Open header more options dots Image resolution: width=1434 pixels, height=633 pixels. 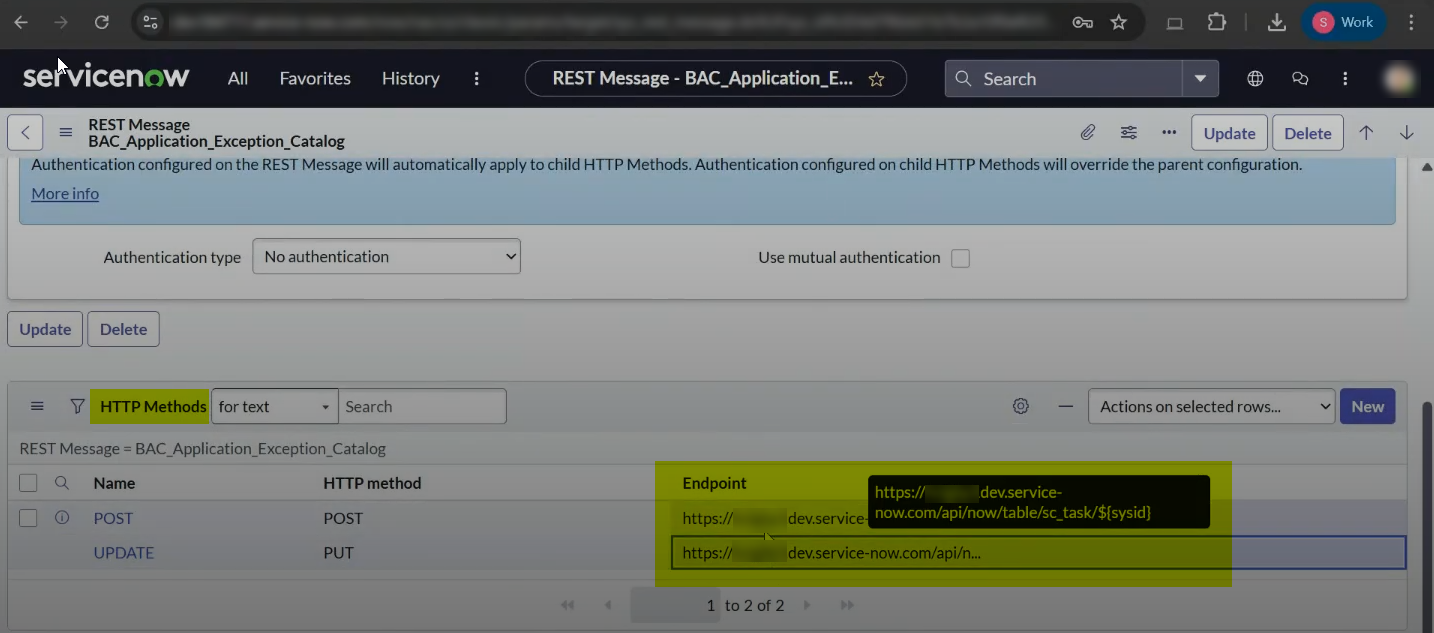(x=1345, y=78)
